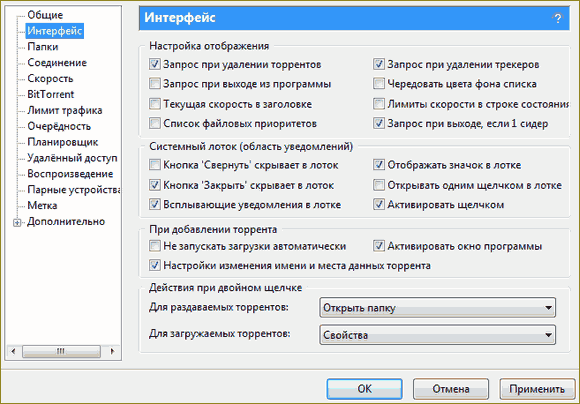Click the help question mark icon

(557, 18)
